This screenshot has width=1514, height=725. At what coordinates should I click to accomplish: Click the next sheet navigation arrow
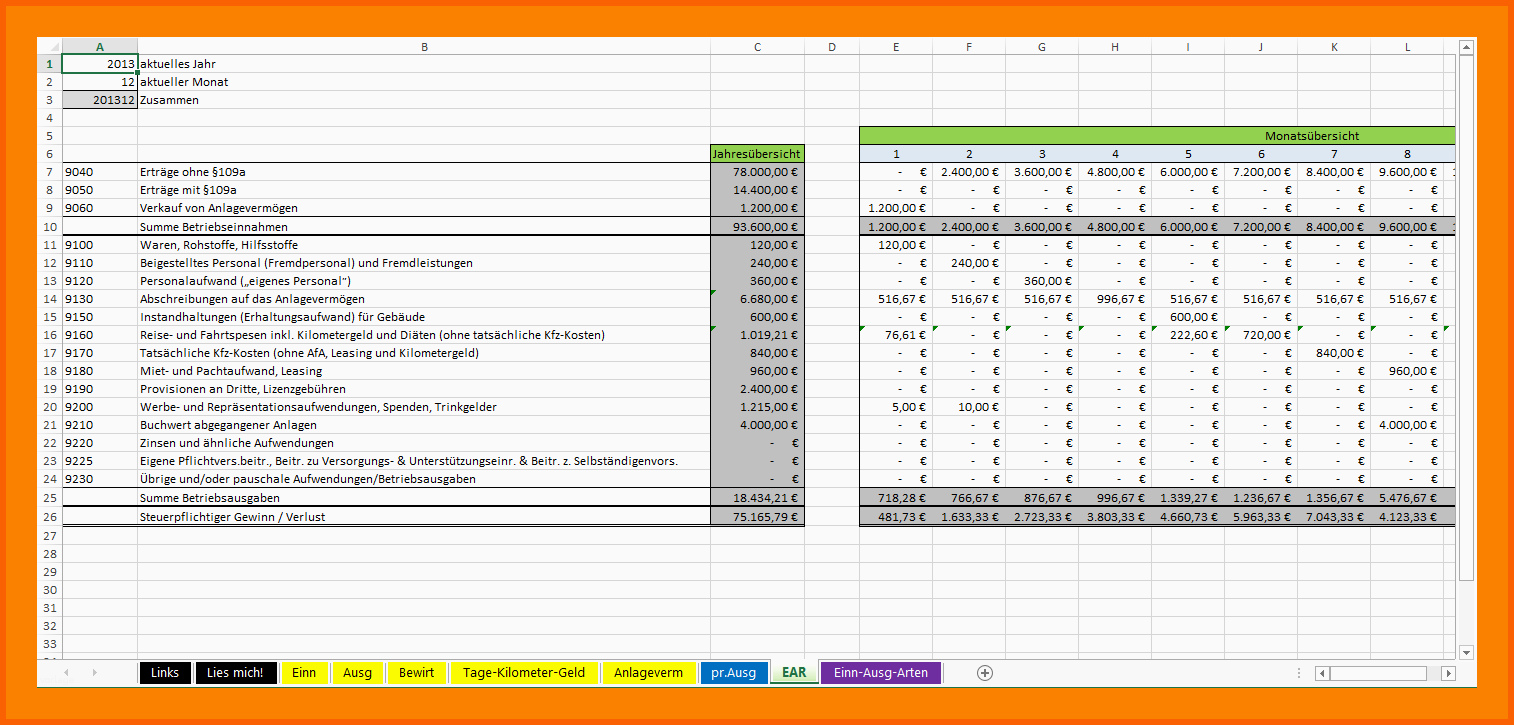point(95,673)
